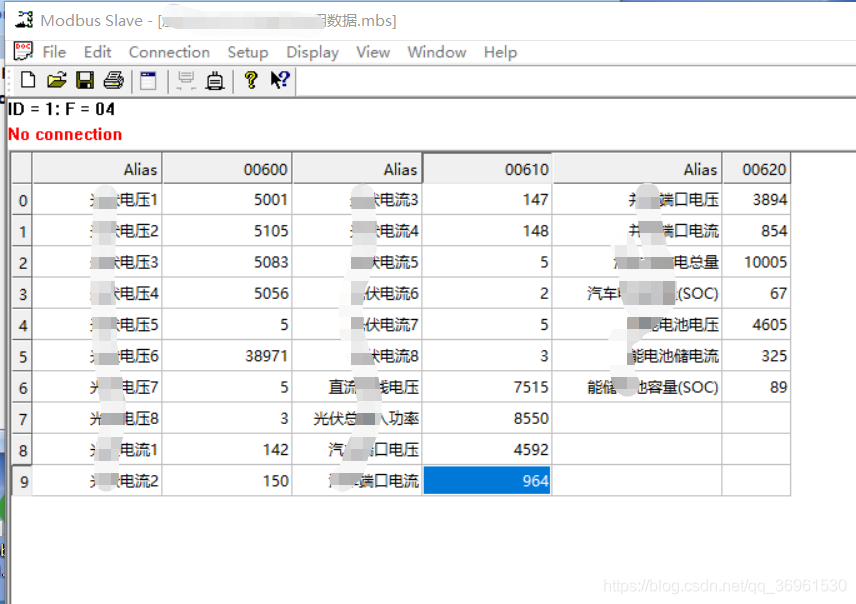Click the About help question mark icon
Screen dimensions: 856x604
(x=251, y=81)
